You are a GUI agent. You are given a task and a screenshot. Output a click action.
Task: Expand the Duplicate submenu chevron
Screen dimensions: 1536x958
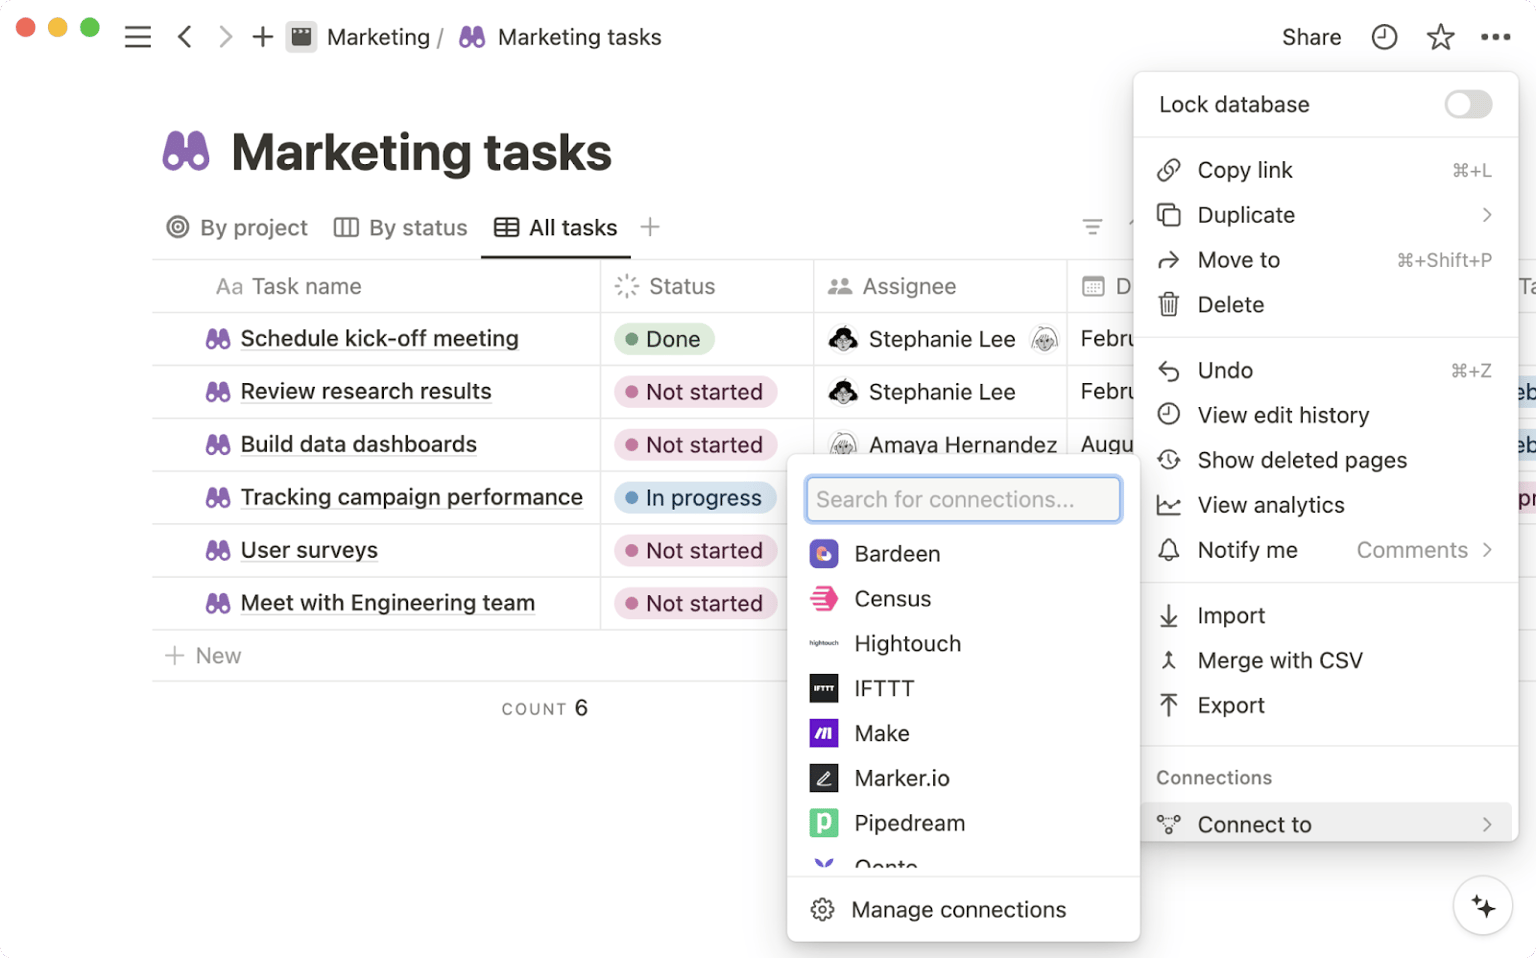pyautogui.click(x=1487, y=214)
